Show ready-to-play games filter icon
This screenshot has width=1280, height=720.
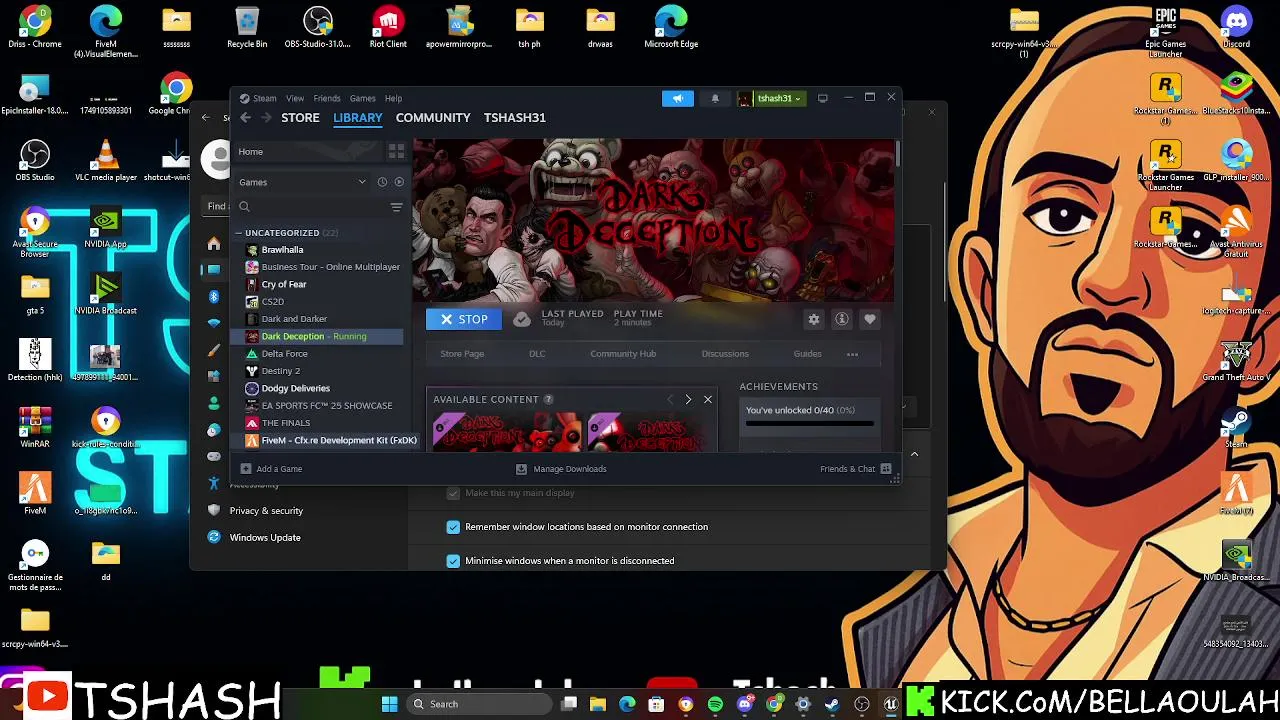pos(399,182)
